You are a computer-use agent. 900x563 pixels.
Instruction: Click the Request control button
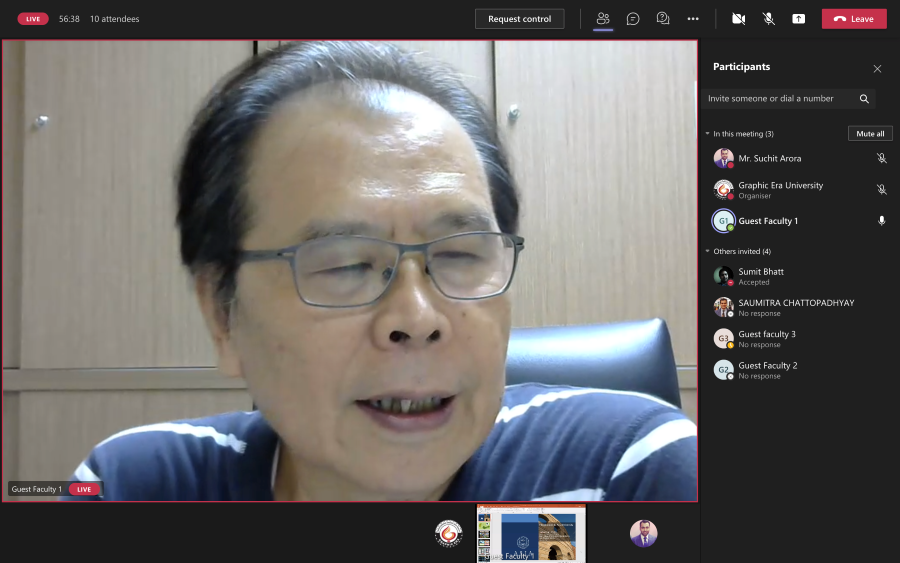(519, 18)
